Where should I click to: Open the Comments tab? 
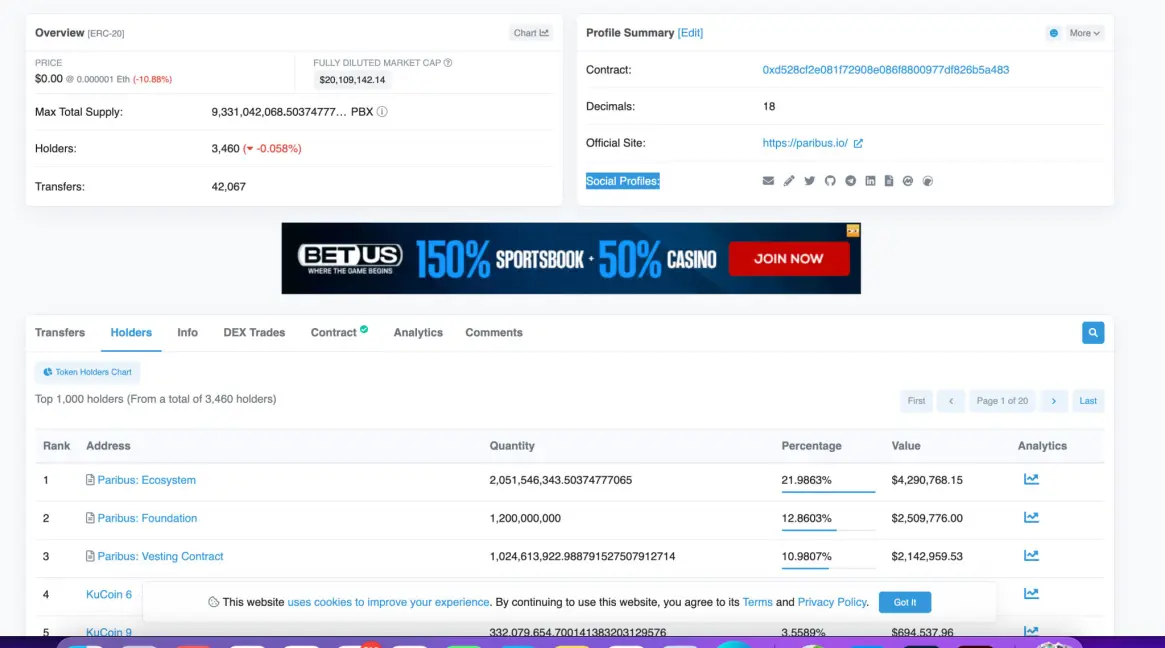[x=494, y=332]
